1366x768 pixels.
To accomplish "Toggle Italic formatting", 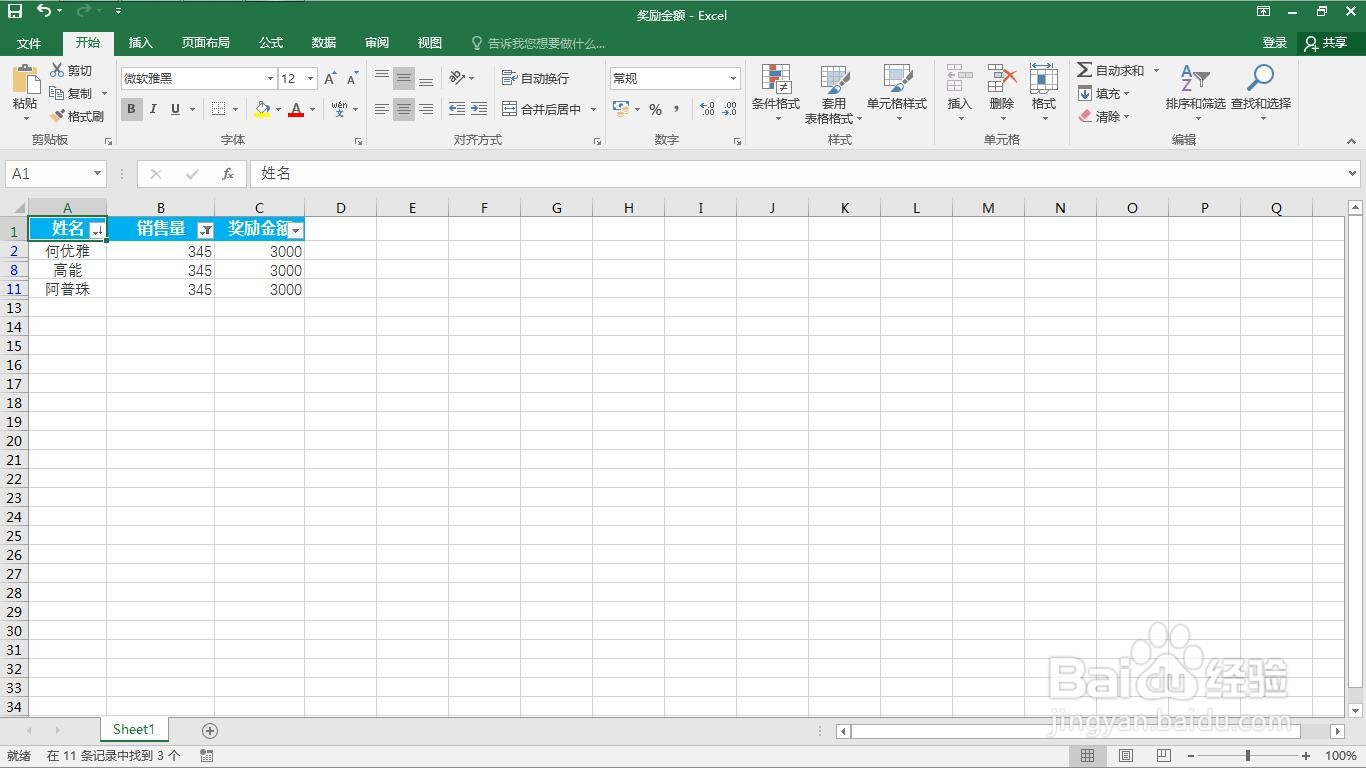I will point(153,109).
